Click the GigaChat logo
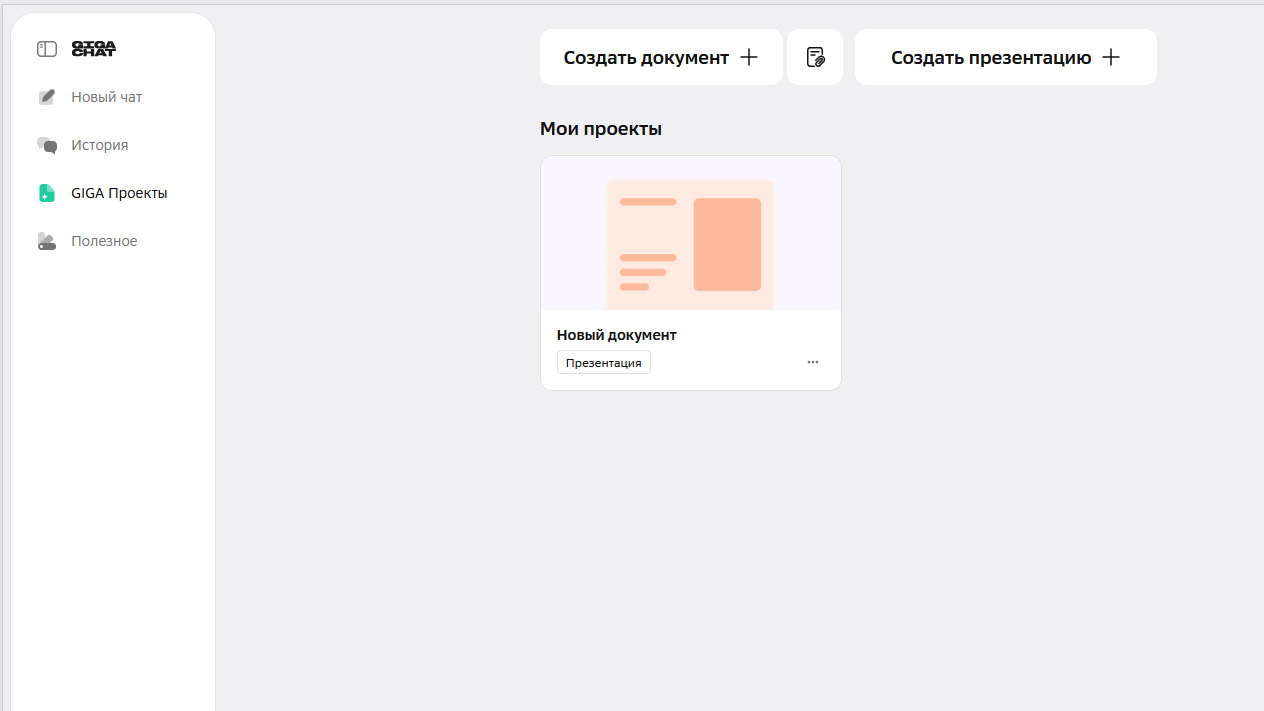 click(94, 49)
